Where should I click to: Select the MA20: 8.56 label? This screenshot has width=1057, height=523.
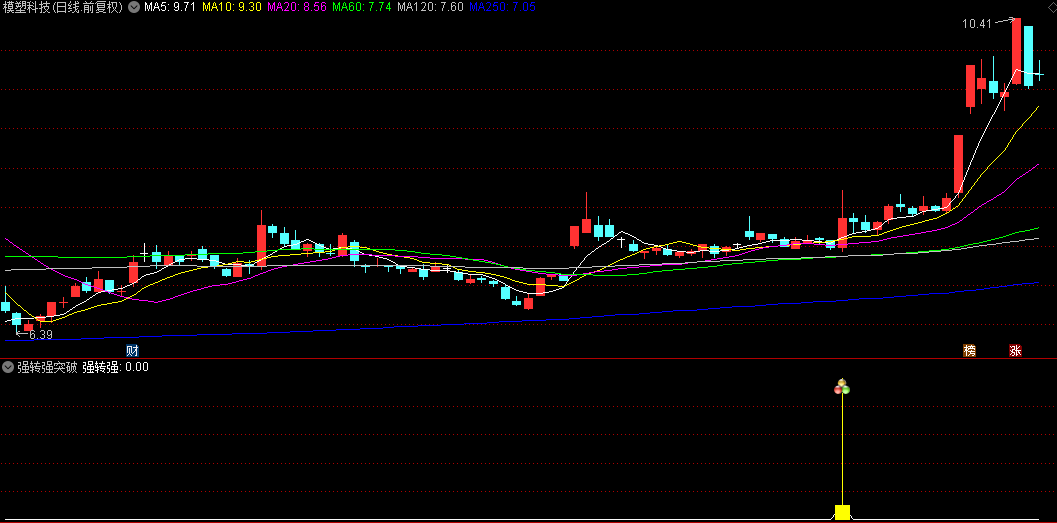(297, 7)
